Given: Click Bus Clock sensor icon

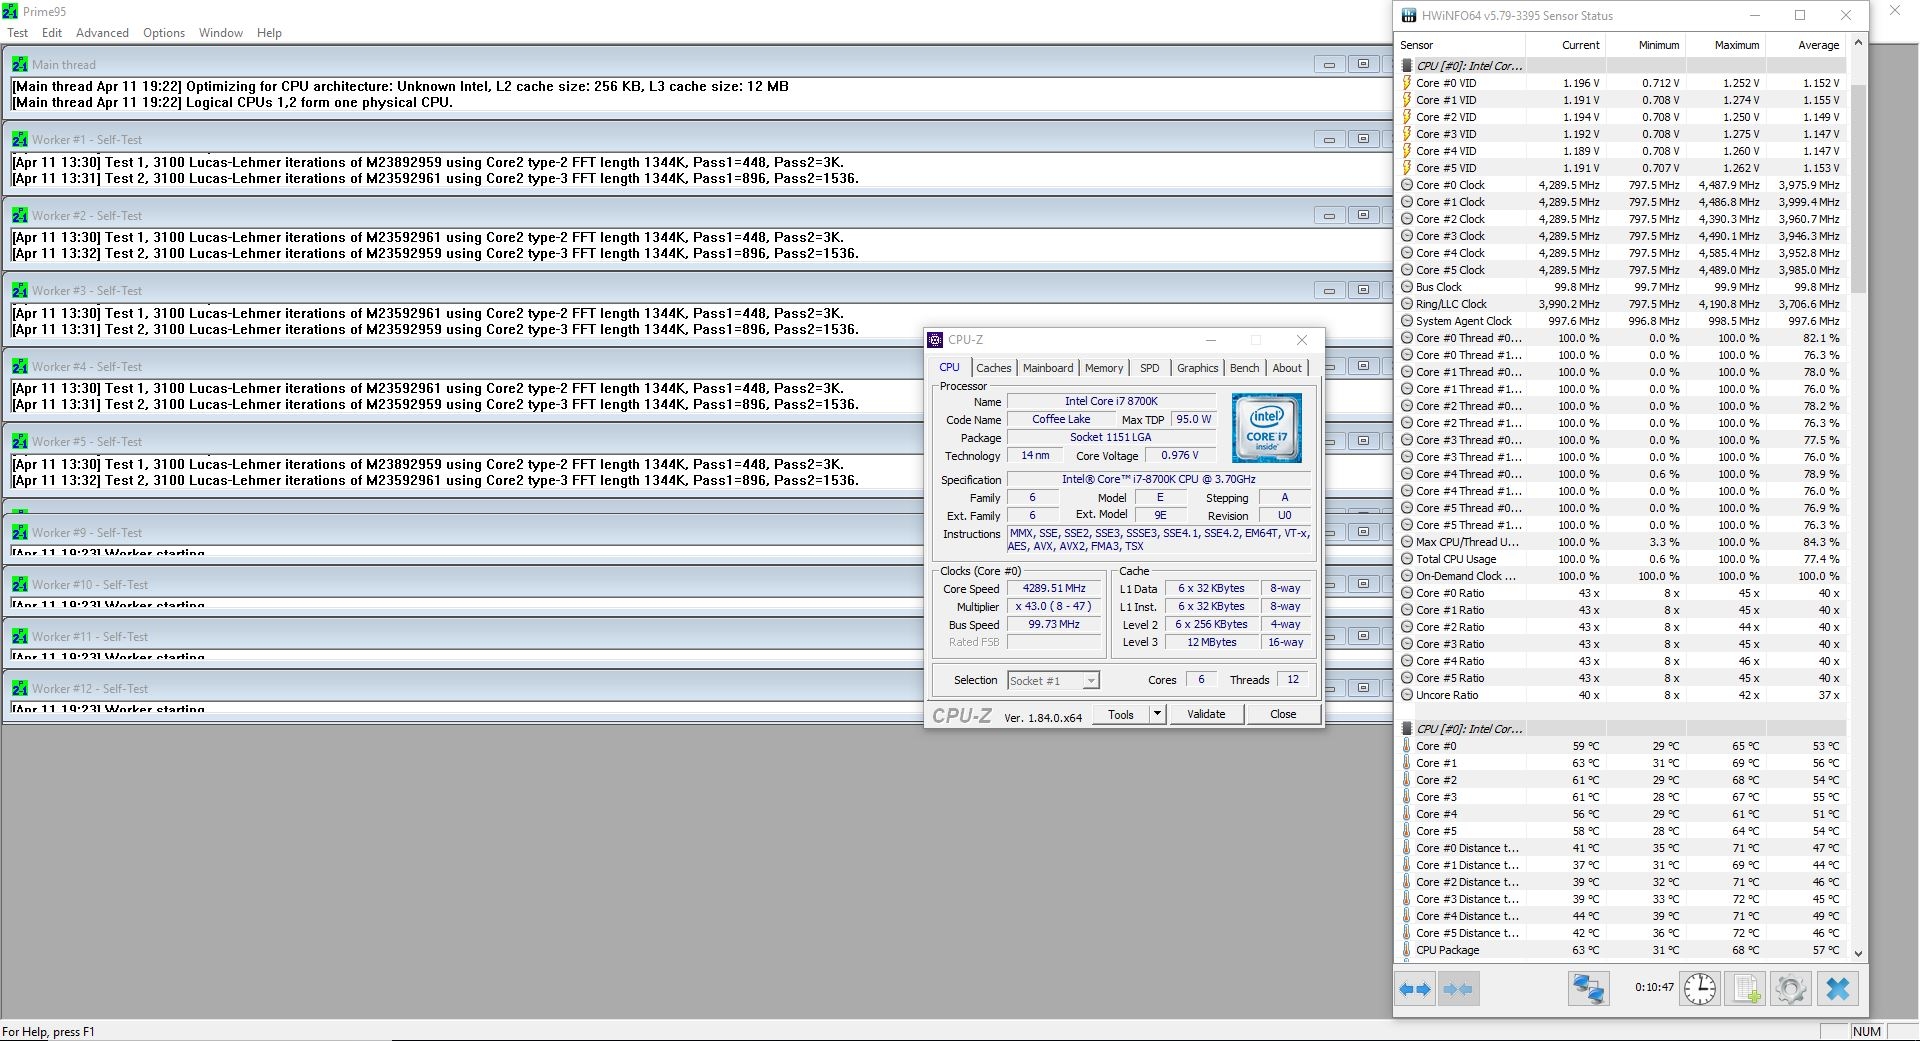Looking at the screenshot, I should tap(1407, 287).
